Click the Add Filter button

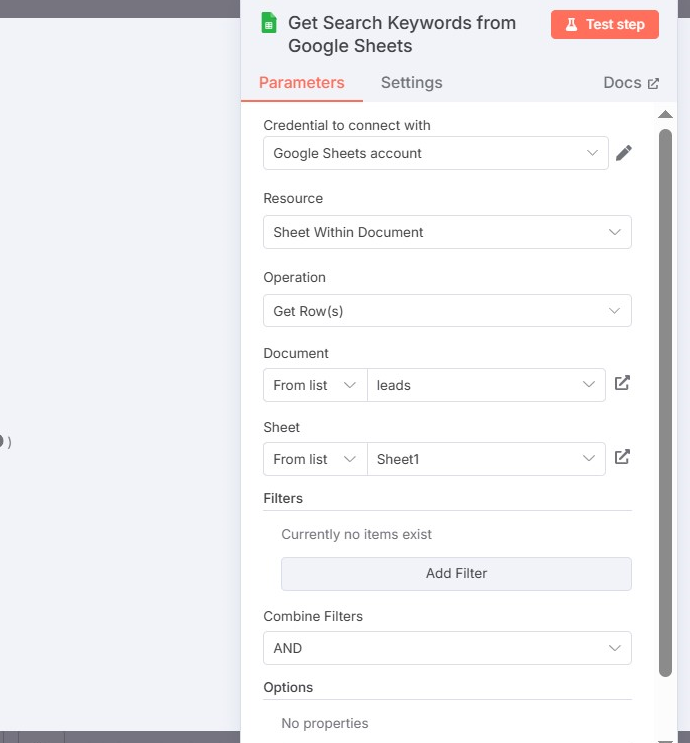tap(456, 573)
